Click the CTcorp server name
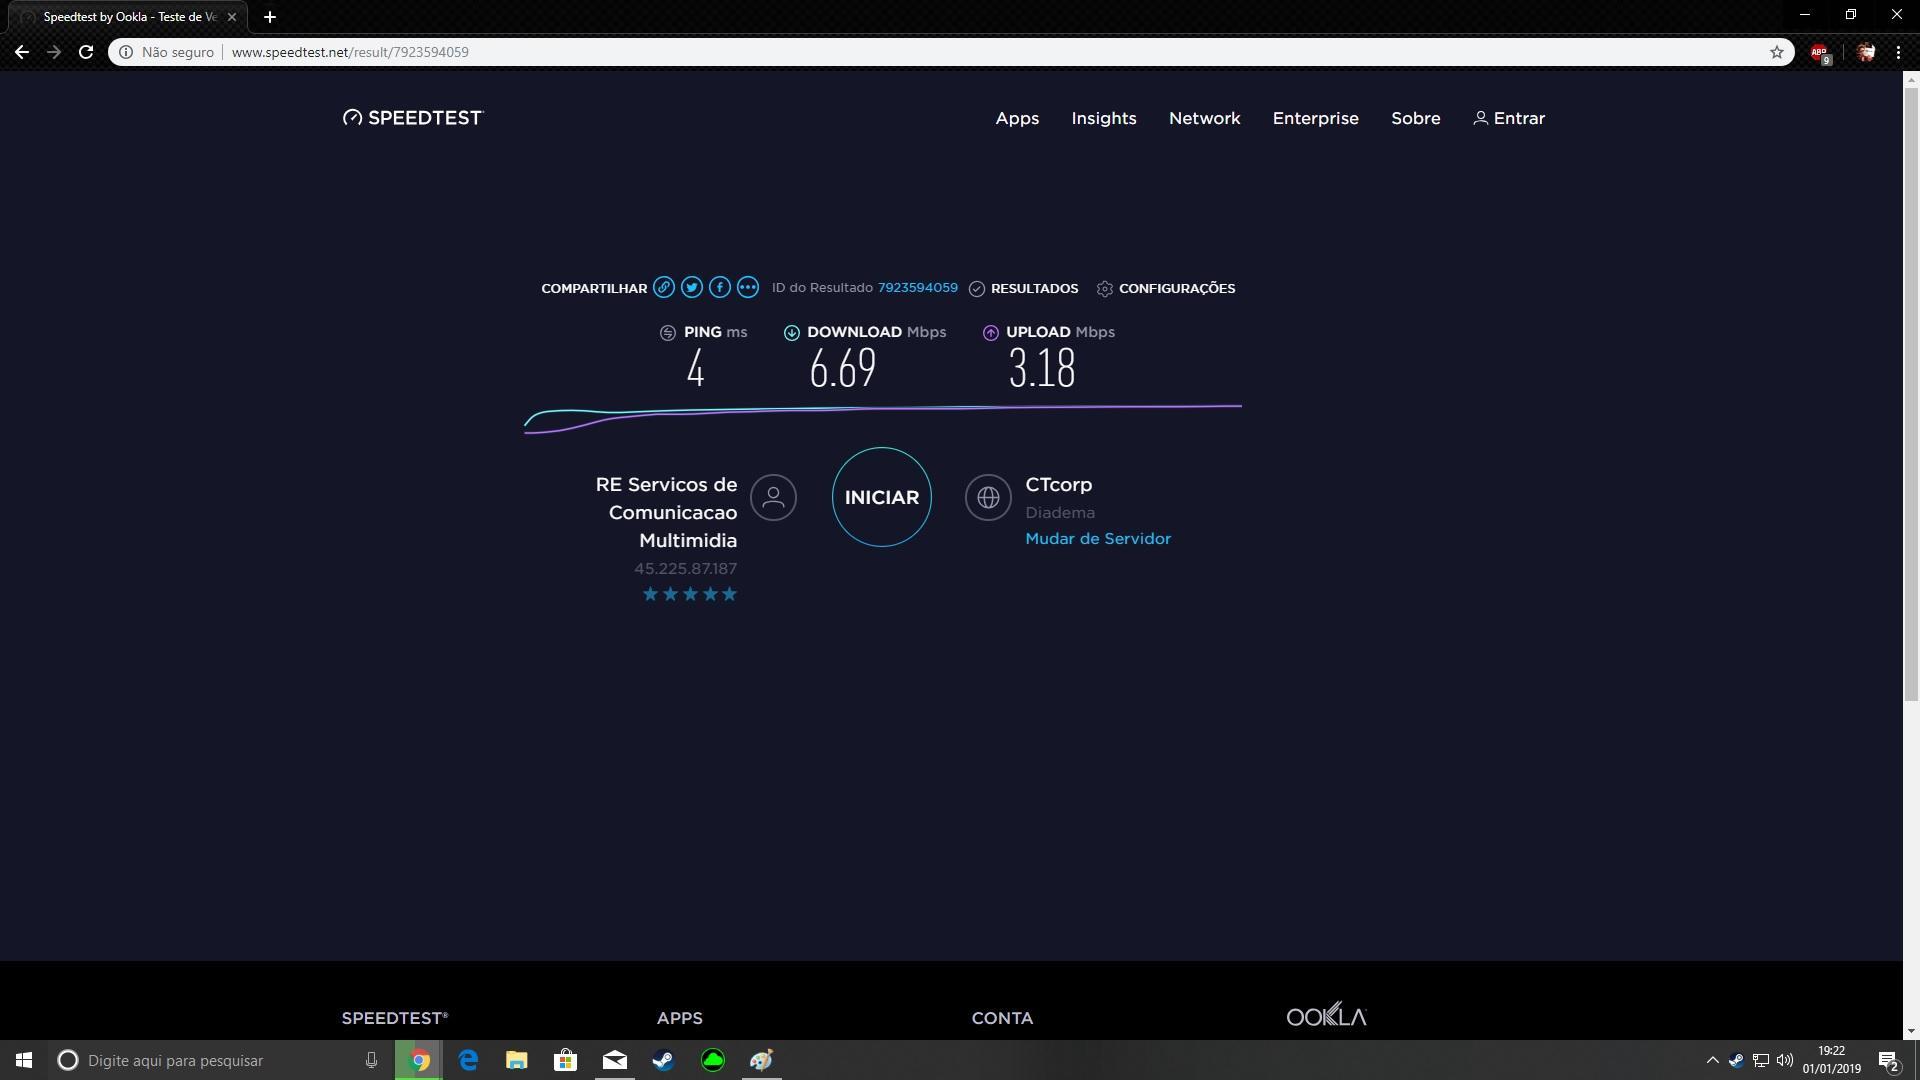The image size is (1920, 1080). (x=1058, y=485)
